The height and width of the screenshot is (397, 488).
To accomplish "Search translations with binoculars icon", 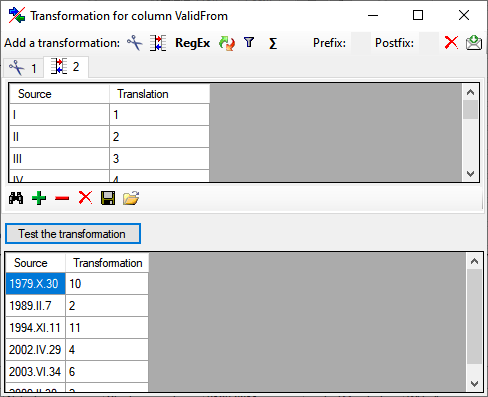I will (16, 198).
